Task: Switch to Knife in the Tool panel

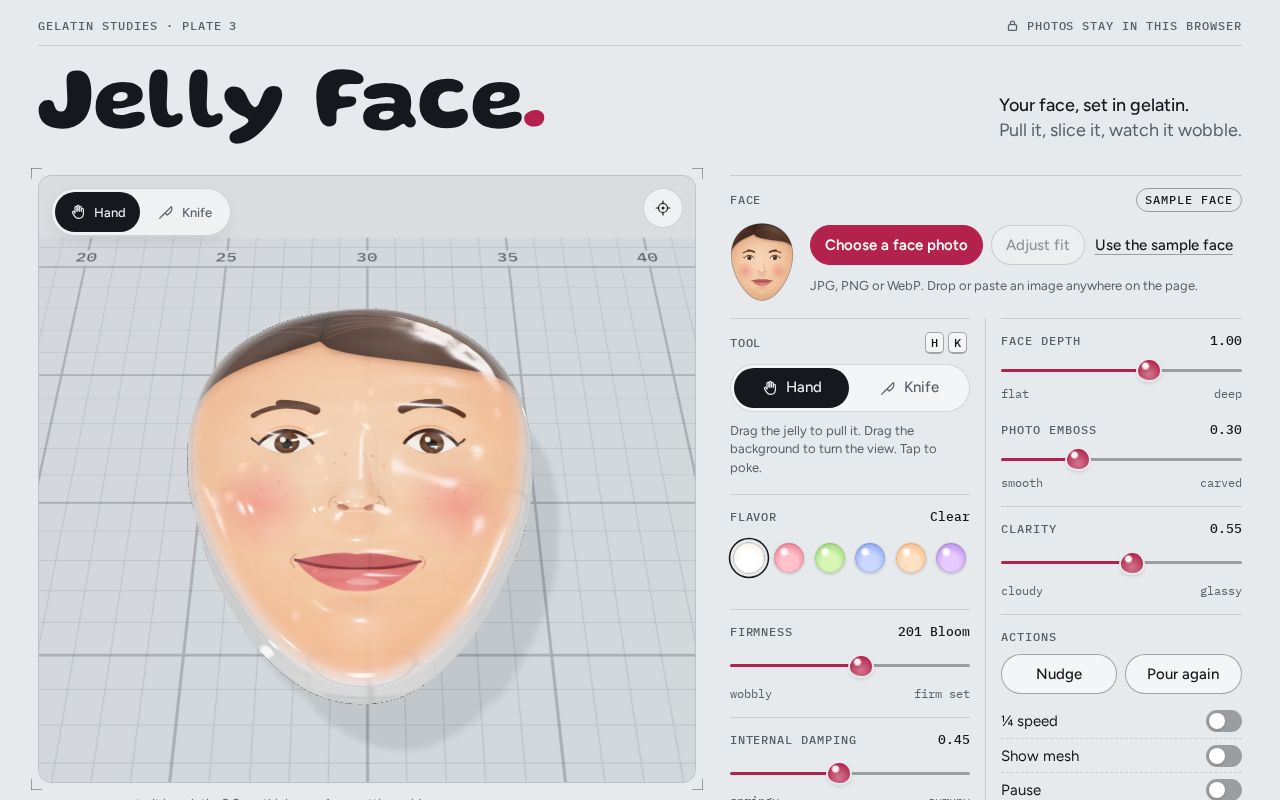Action: [908, 388]
